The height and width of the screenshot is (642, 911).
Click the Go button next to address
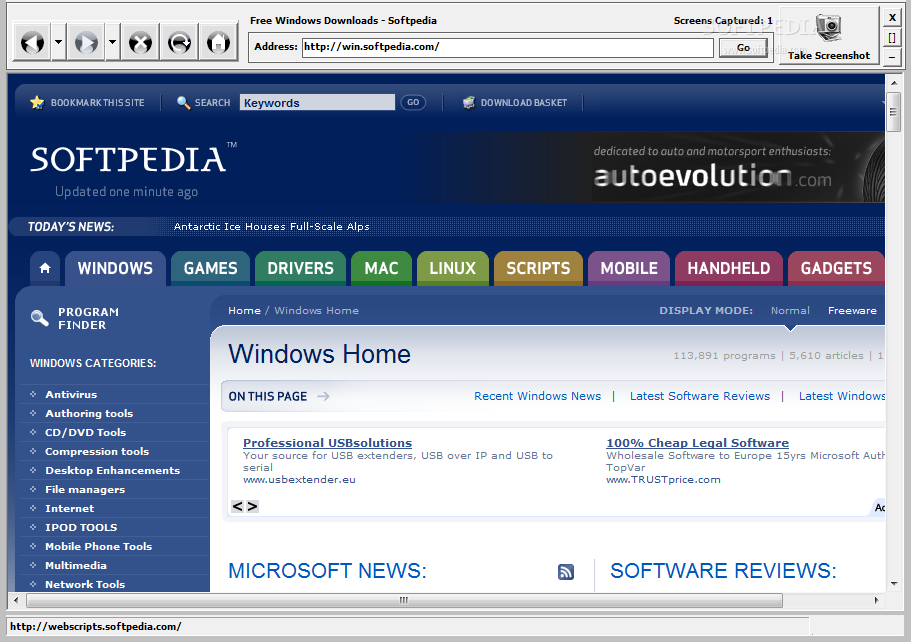tap(743, 48)
